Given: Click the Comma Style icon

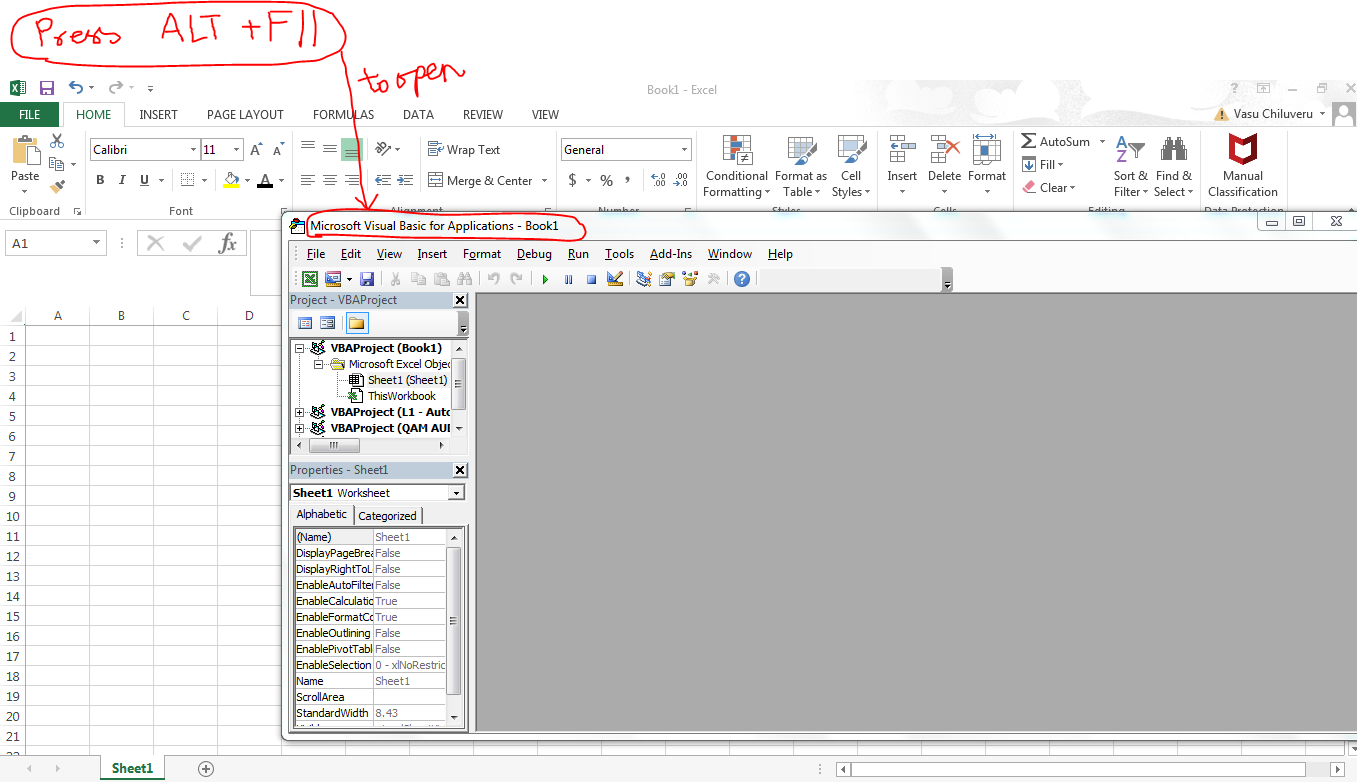Looking at the screenshot, I should [x=628, y=181].
